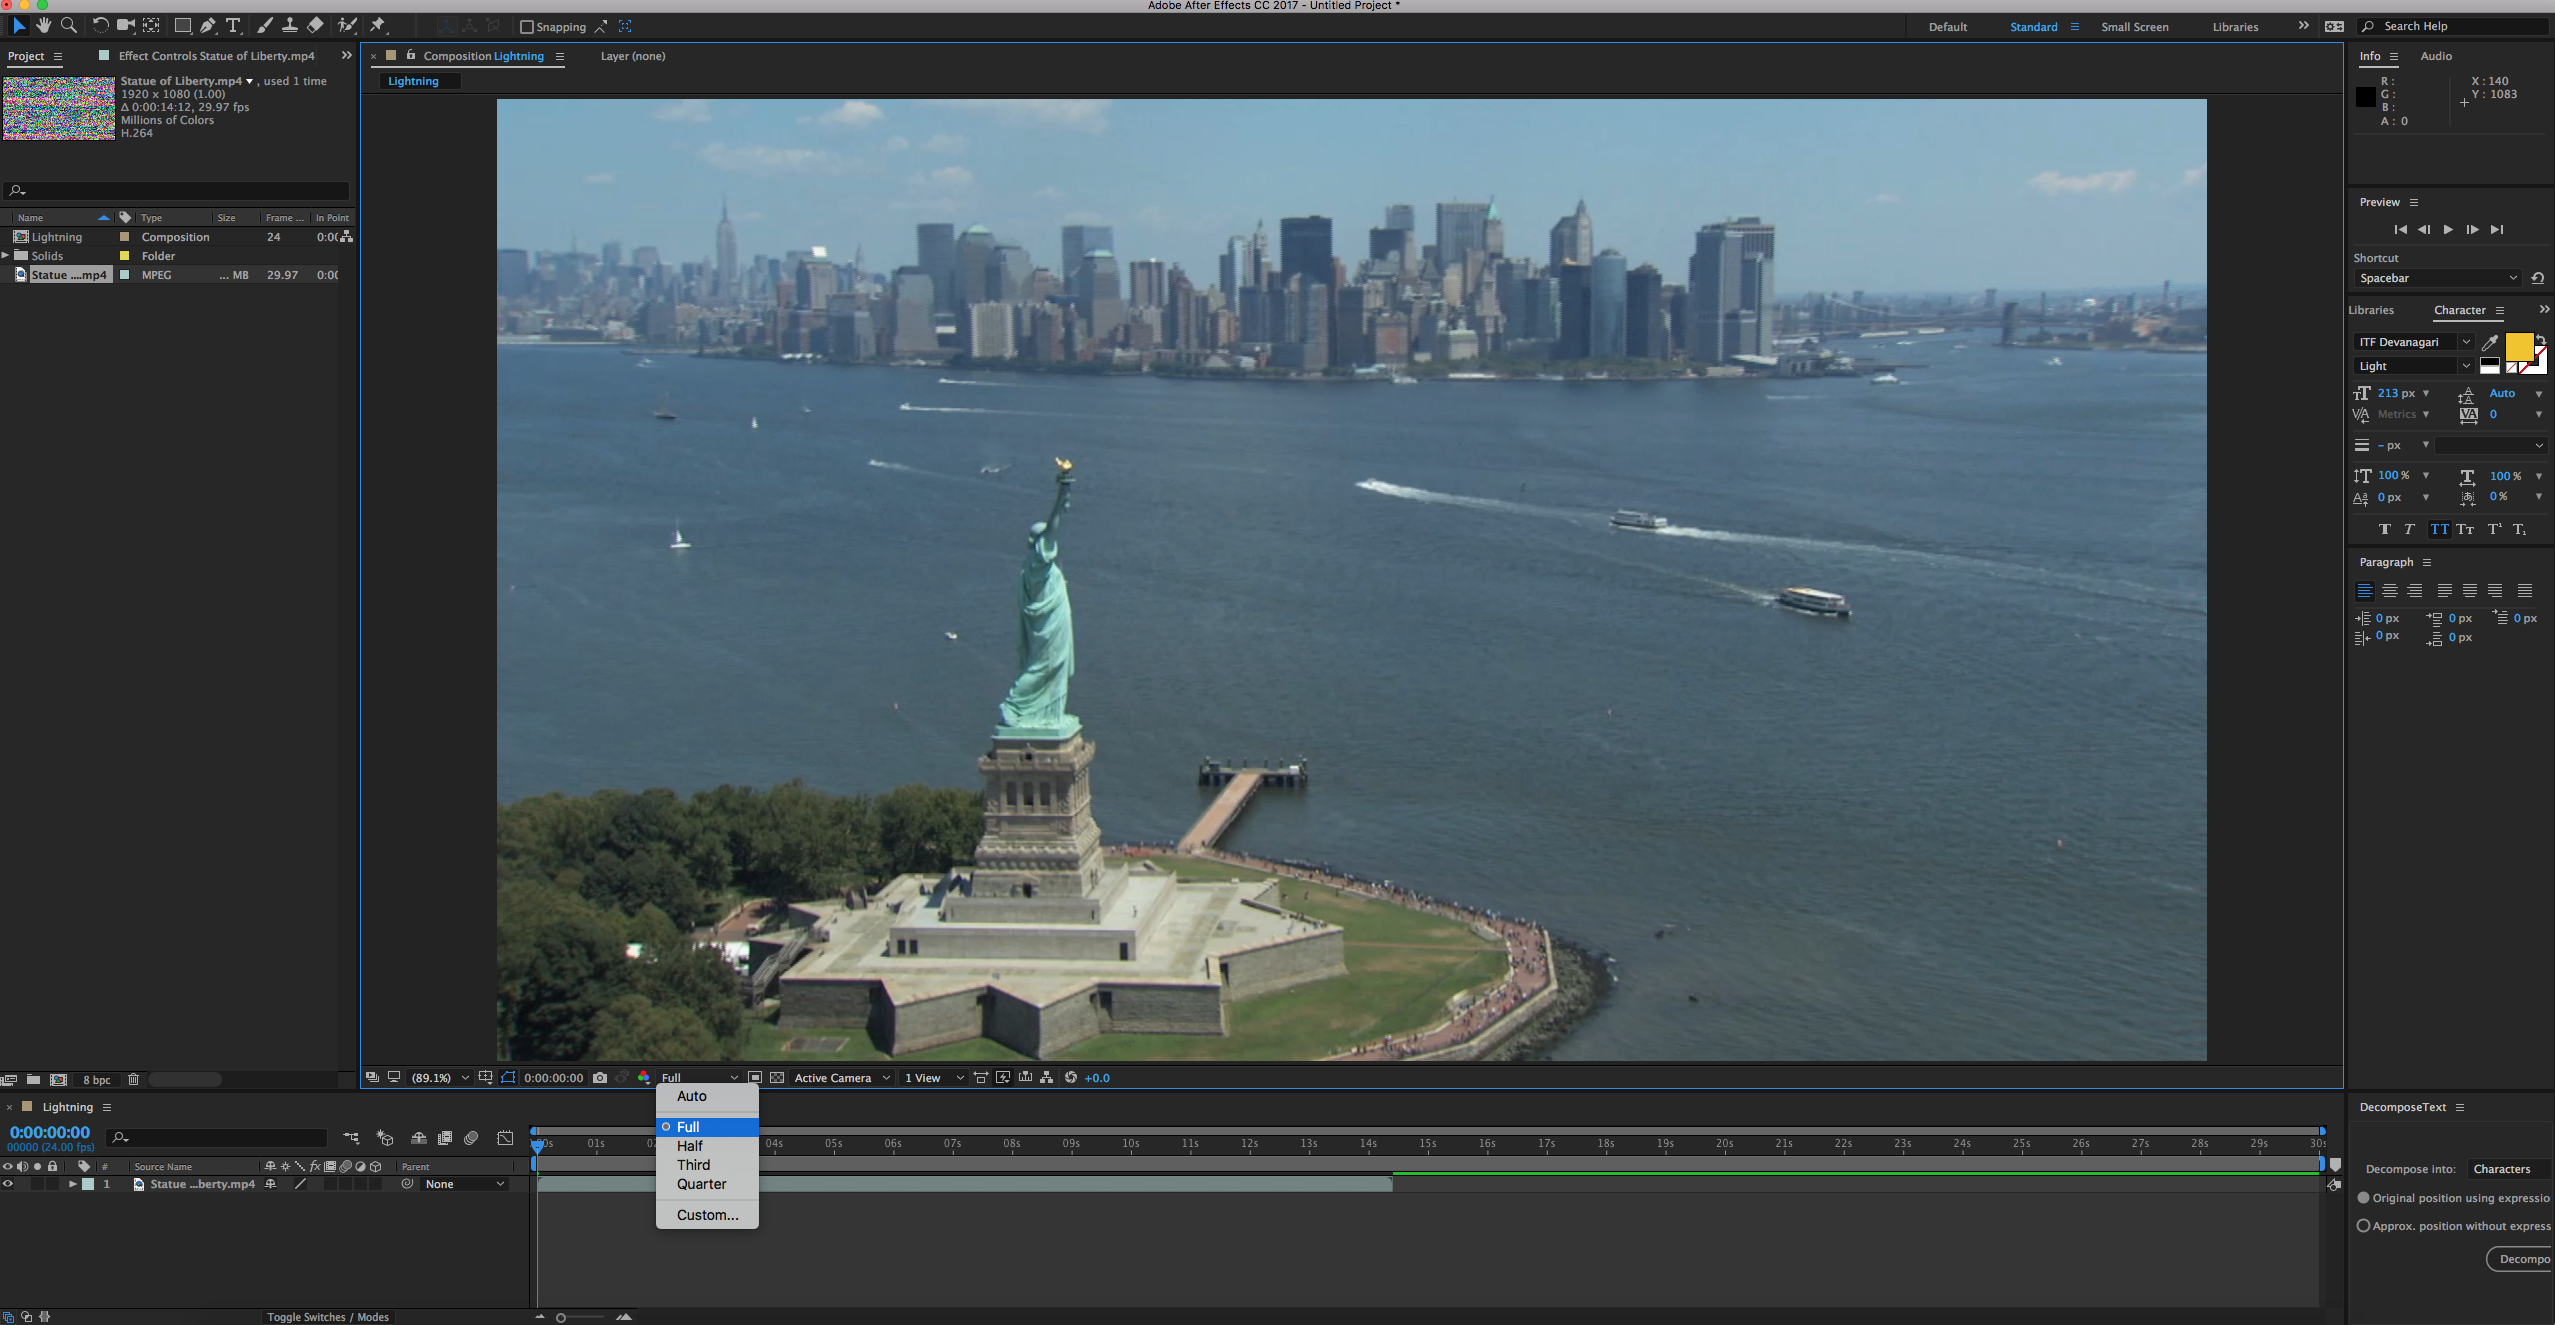The image size is (2555, 1325).
Task: Select the Clone Stamp tool
Action: tap(290, 26)
